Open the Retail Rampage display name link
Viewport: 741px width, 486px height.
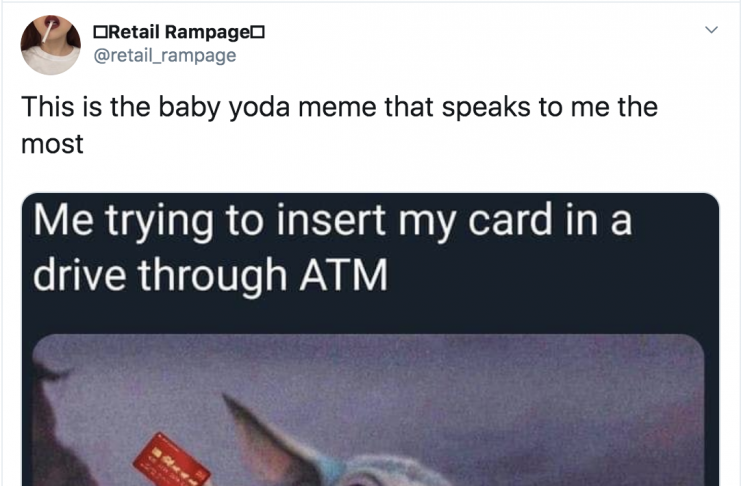pos(179,32)
